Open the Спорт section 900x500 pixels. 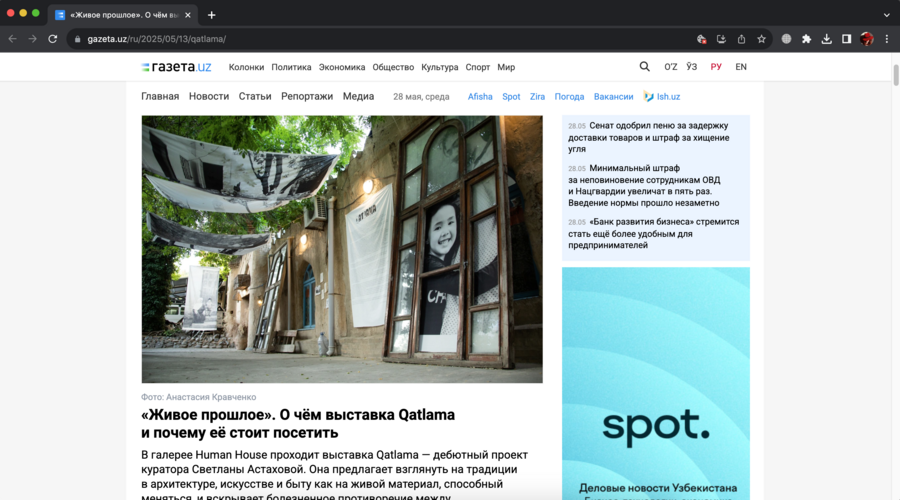click(478, 67)
